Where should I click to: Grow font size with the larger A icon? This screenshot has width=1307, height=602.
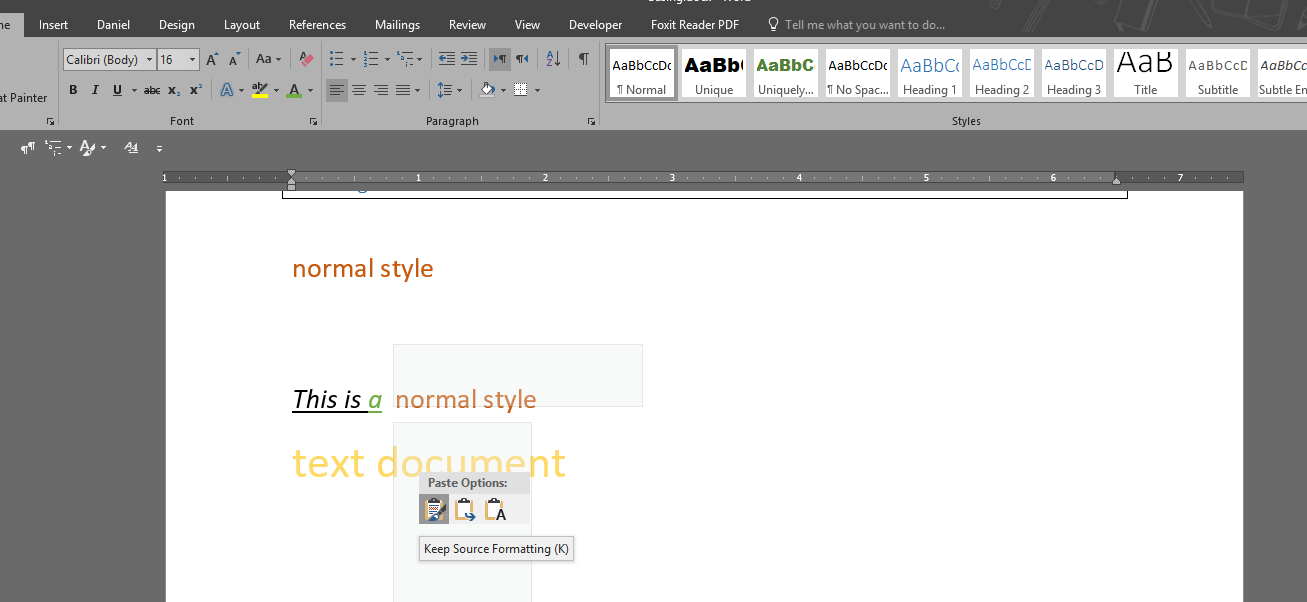212,60
